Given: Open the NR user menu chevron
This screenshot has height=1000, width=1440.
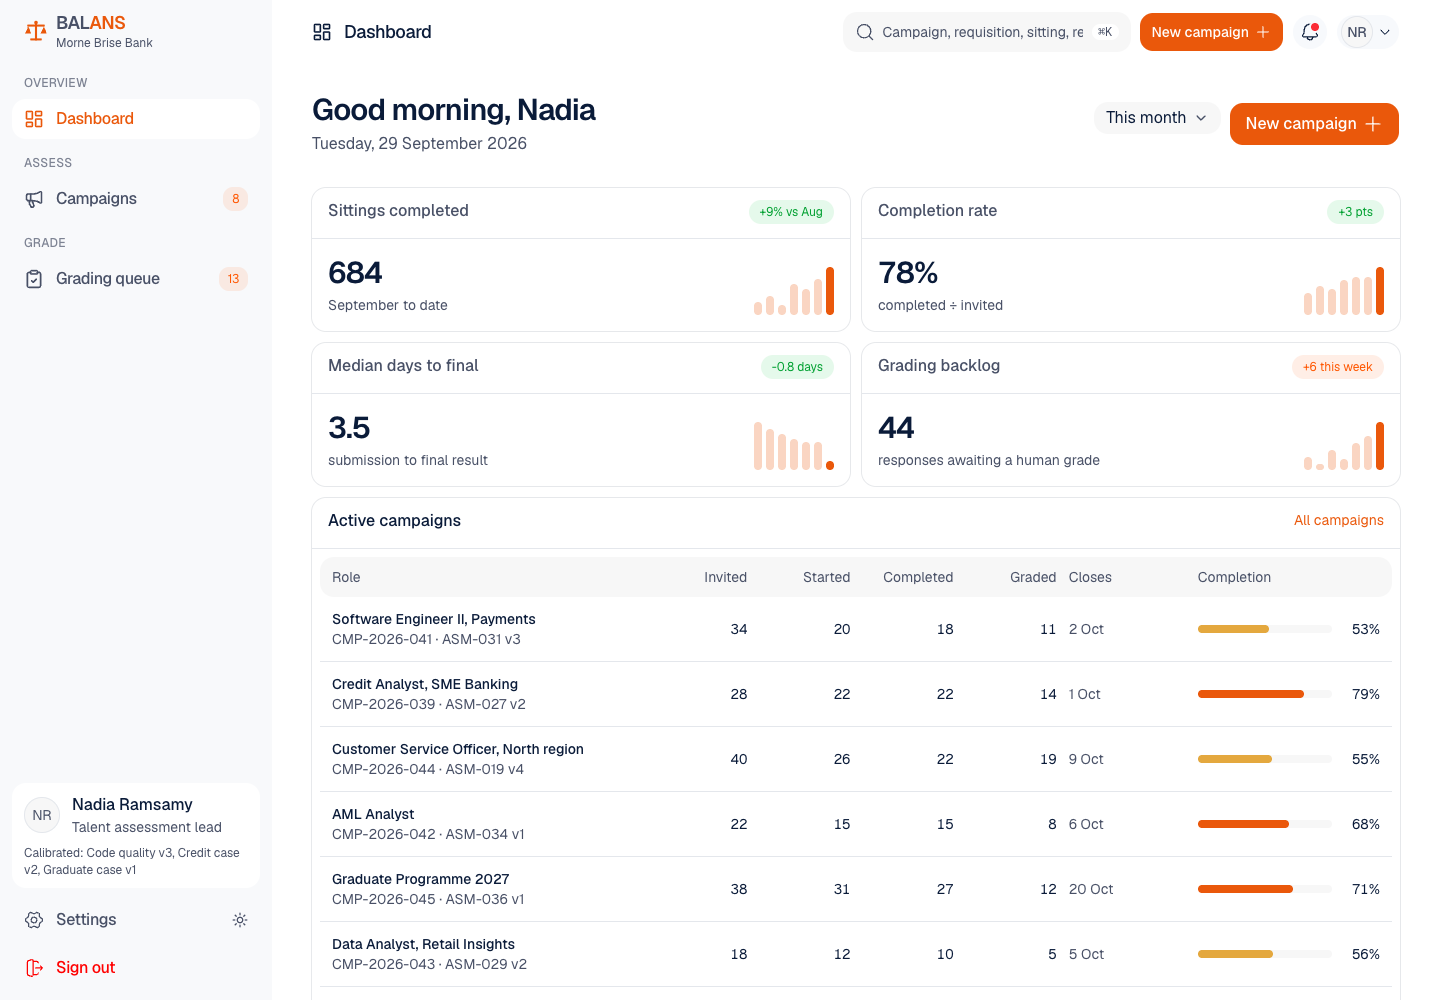Looking at the screenshot, I should coord(1385,32).
